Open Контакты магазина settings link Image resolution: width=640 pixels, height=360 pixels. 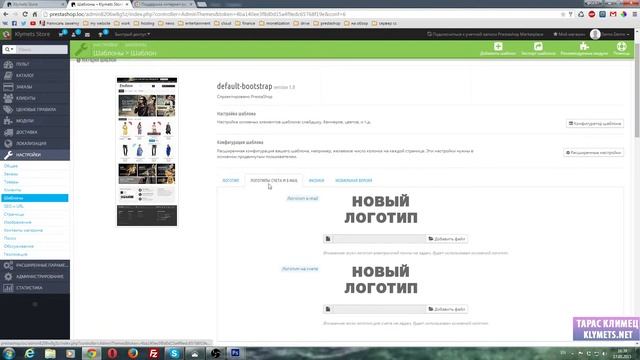(23, 230)
